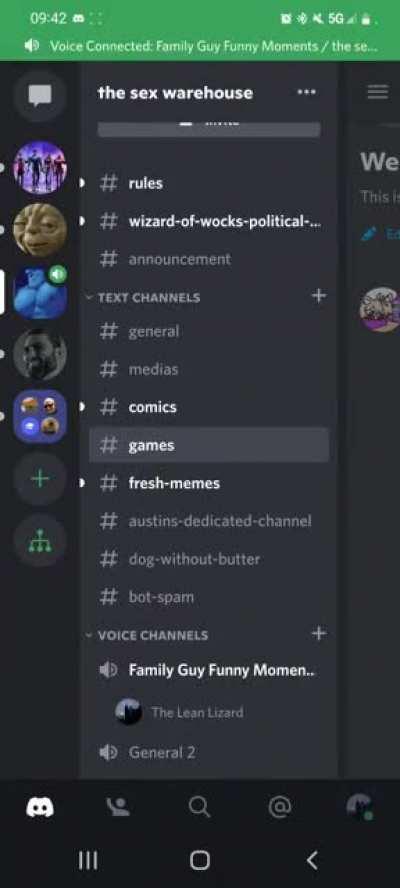The width and height of the screenshot is (400, 888).
Task: Open mentions at-sign tab
Action: 279,806
